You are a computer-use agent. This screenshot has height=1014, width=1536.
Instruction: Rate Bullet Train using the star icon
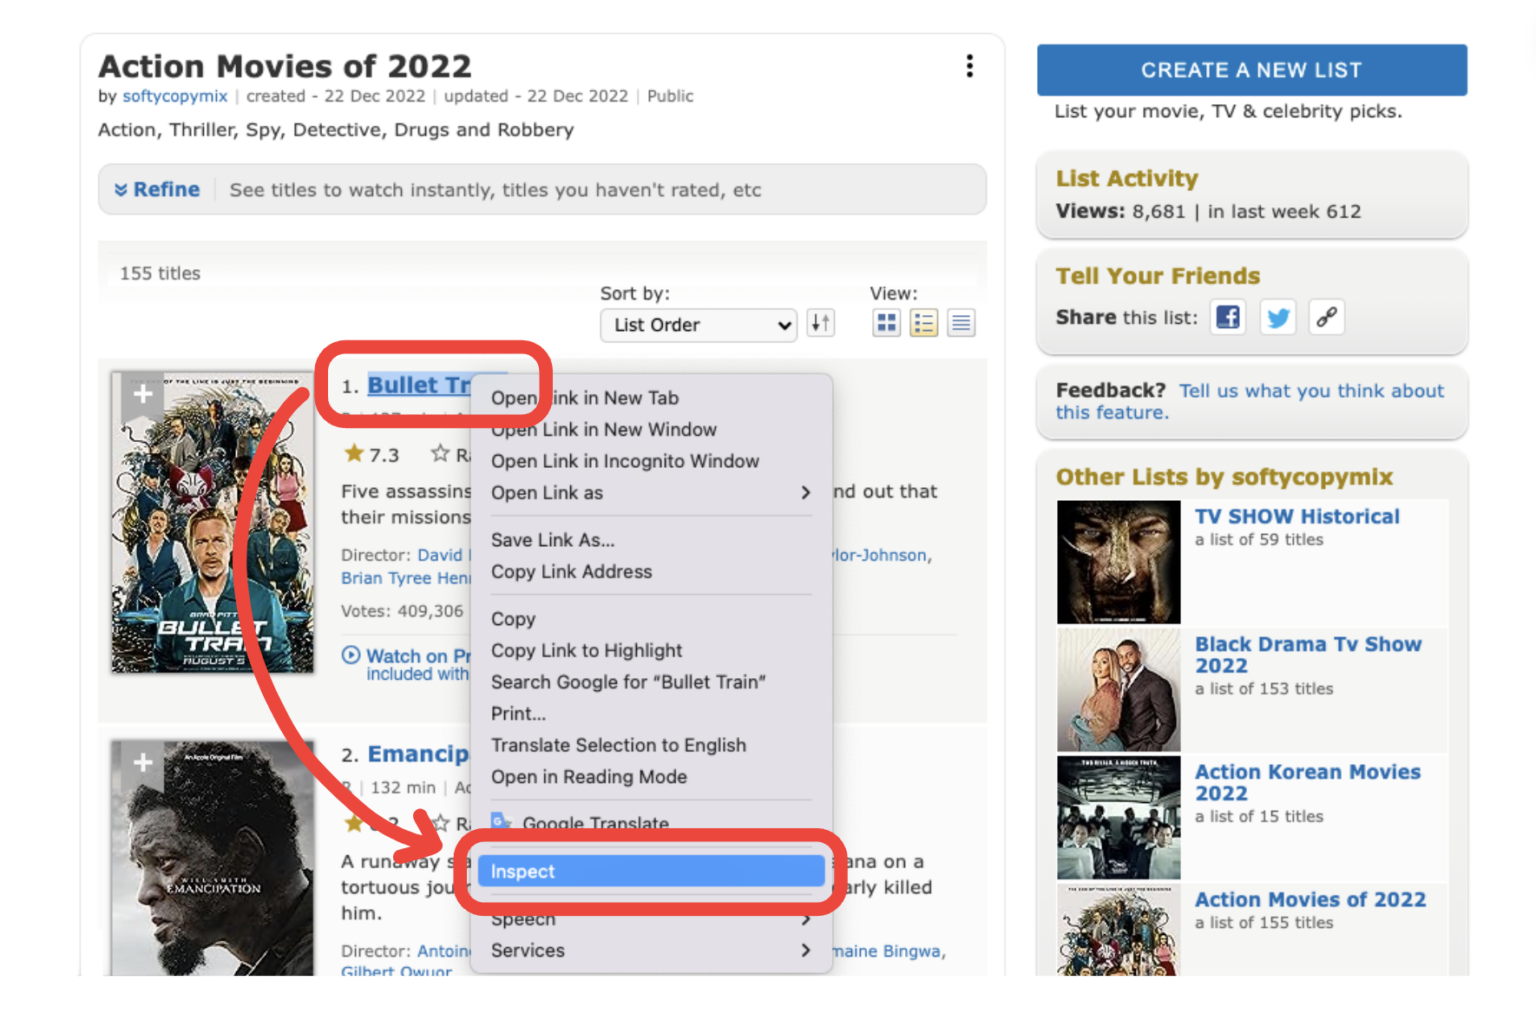point(440,453)
